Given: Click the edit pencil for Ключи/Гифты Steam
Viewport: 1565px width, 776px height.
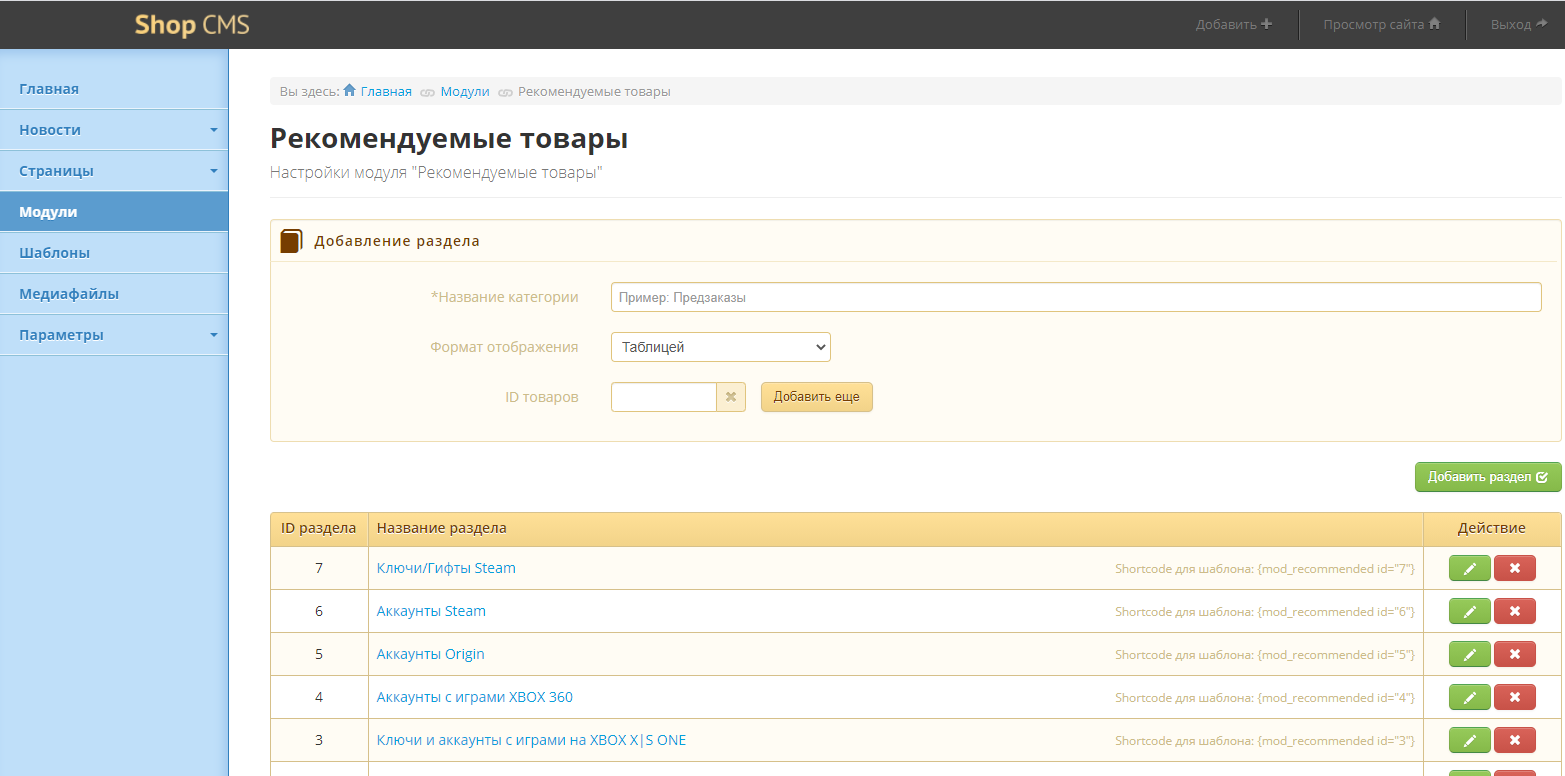Looking at the screenshot, I should point(1469,568).
